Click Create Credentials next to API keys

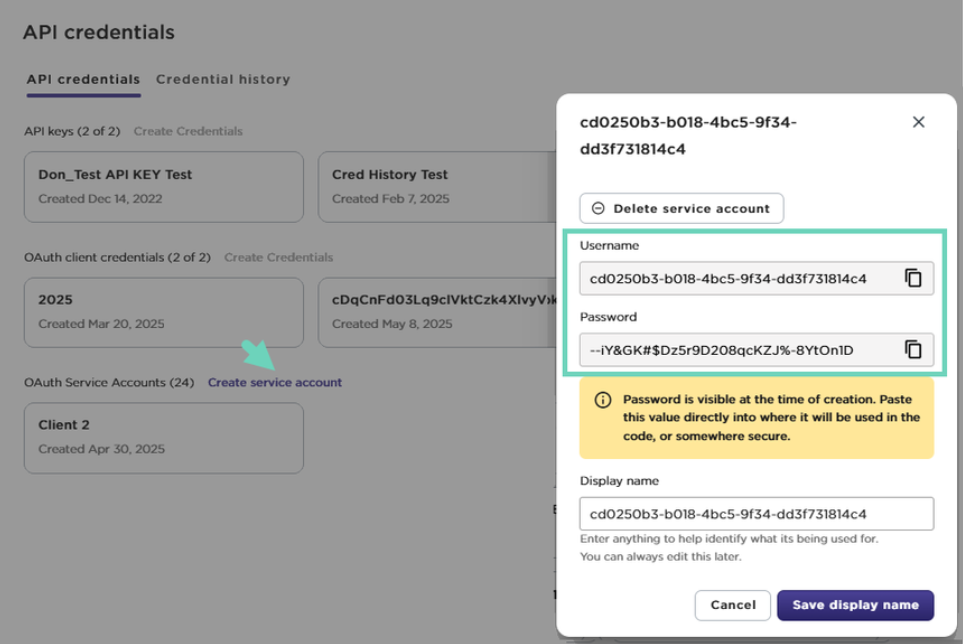click(x=188, y=131)
